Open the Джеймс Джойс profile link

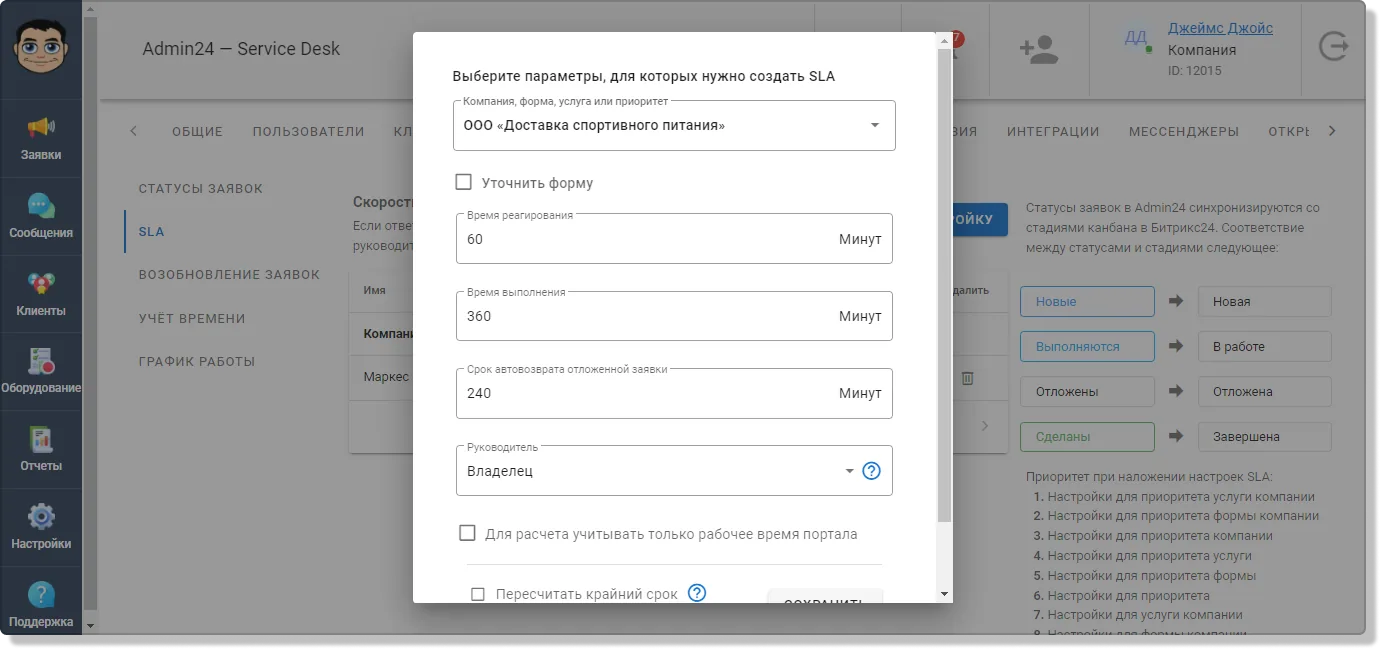pyautogui.click(x=1220, y=28)
